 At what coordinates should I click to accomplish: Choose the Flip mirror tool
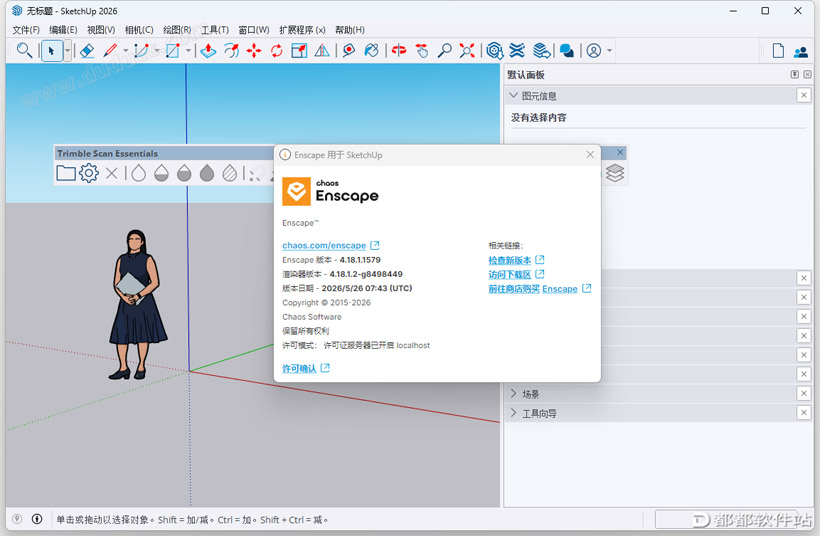click(x=322, y=51)
